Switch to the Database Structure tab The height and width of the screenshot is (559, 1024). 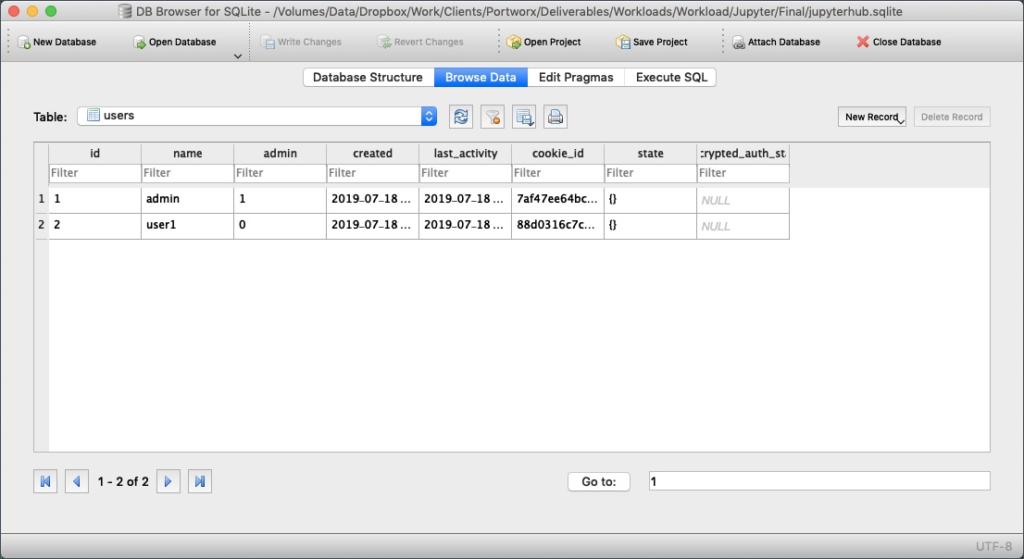coord(368,77)
